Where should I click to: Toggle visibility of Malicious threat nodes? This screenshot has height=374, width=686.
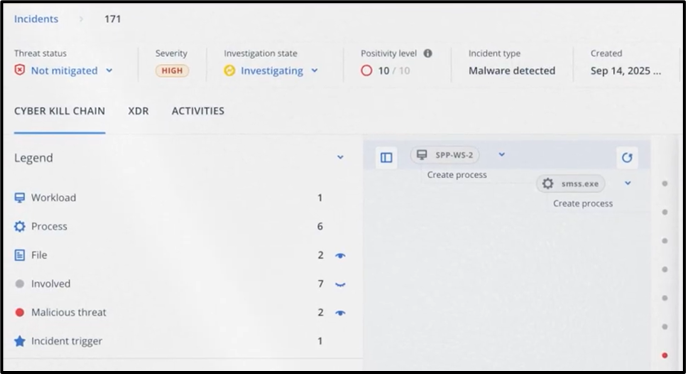tap(340, 313)
